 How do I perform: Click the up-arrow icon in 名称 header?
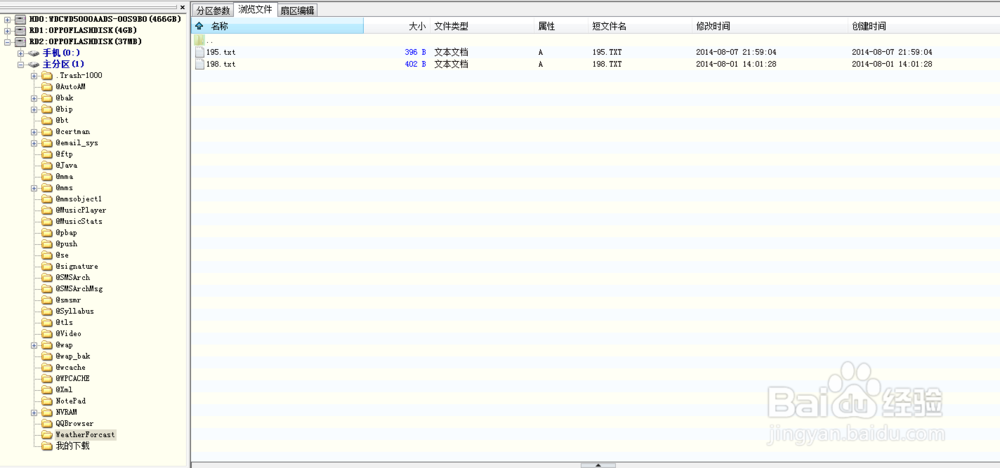[199, 26]
